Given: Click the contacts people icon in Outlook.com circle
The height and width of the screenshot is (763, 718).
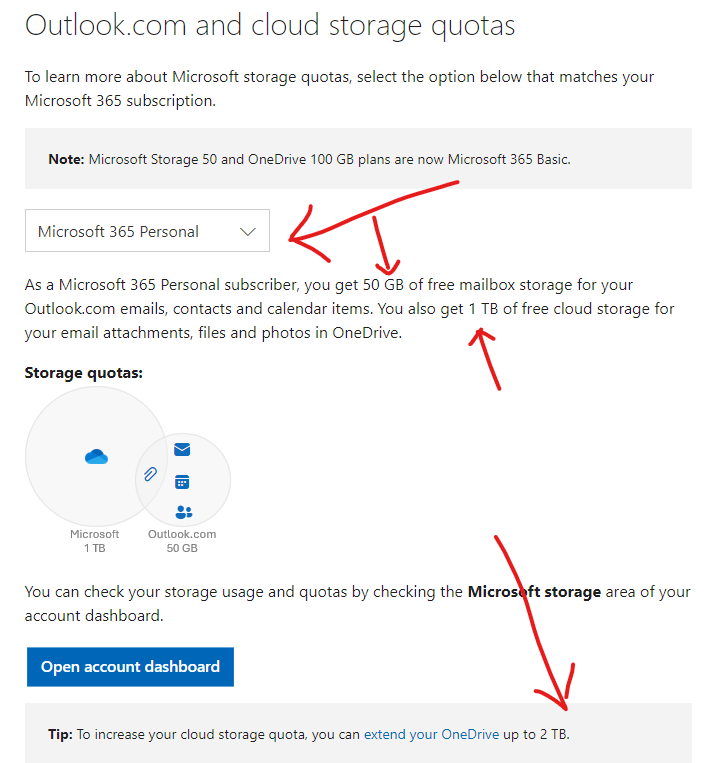Looking at the screenshot, I should tap(183, 512).
